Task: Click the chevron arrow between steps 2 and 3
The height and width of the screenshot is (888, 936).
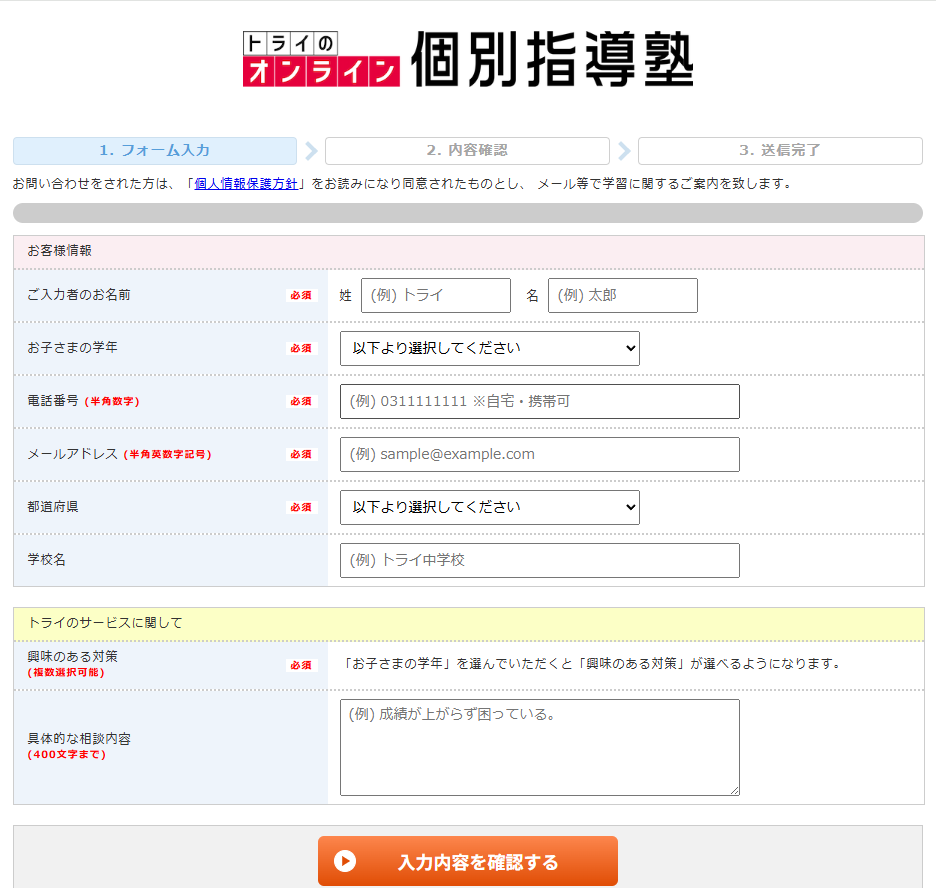Action: point(624,151)
